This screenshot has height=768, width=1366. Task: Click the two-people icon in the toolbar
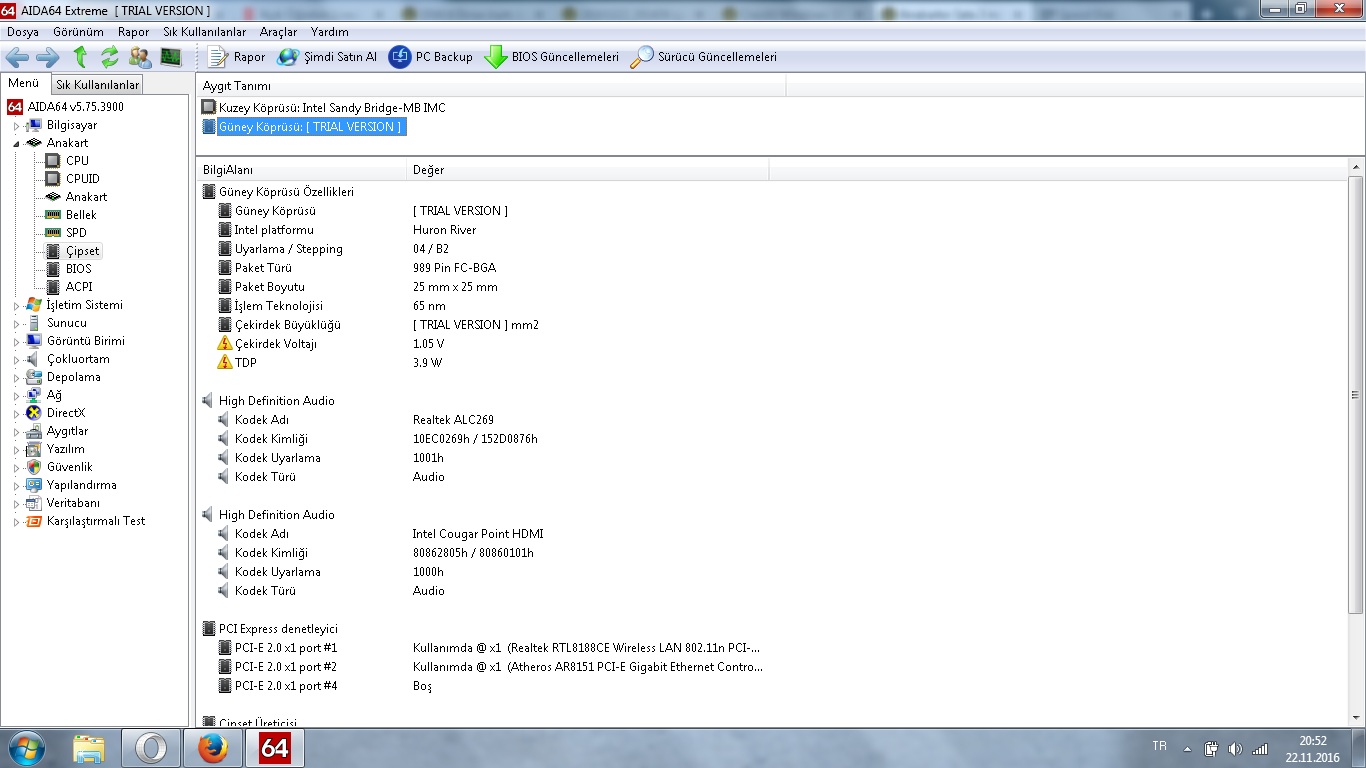(140, 57)
